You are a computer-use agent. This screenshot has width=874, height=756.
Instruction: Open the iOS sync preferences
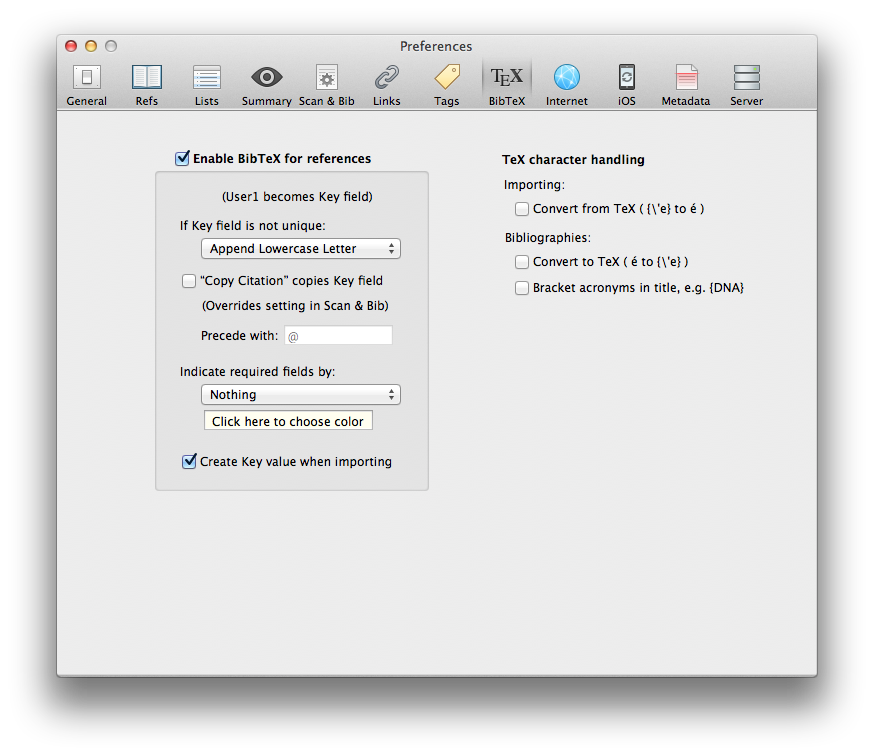(626, 84)
